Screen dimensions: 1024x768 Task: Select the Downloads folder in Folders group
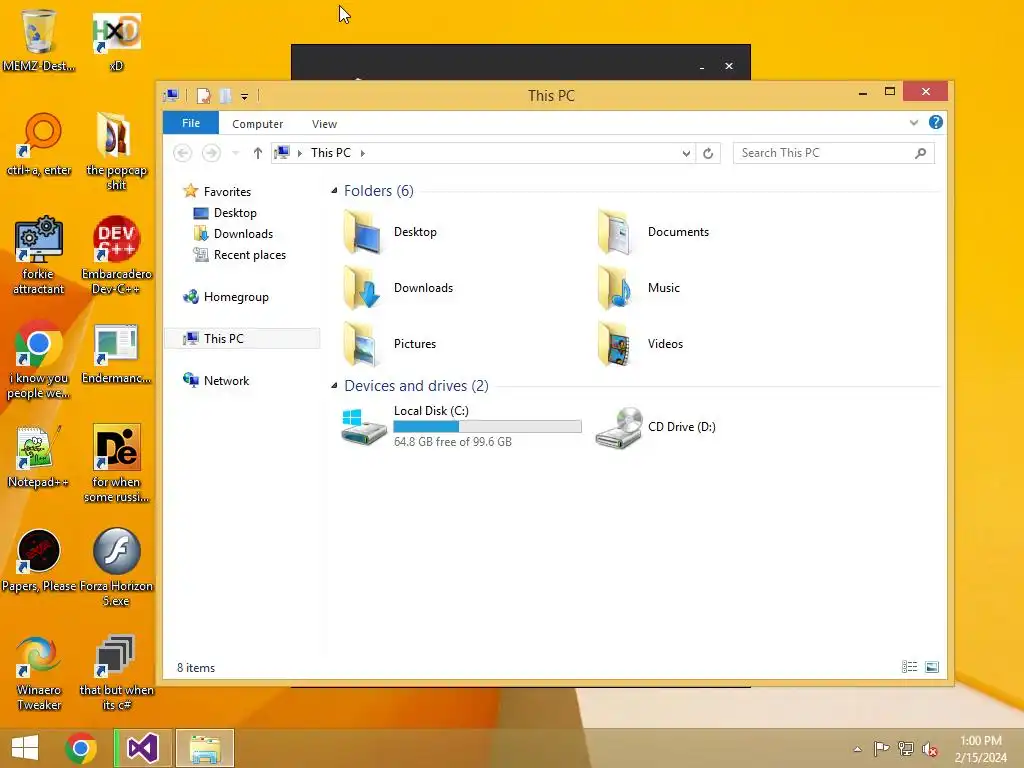pyautogui.click(x=397, y=288)
